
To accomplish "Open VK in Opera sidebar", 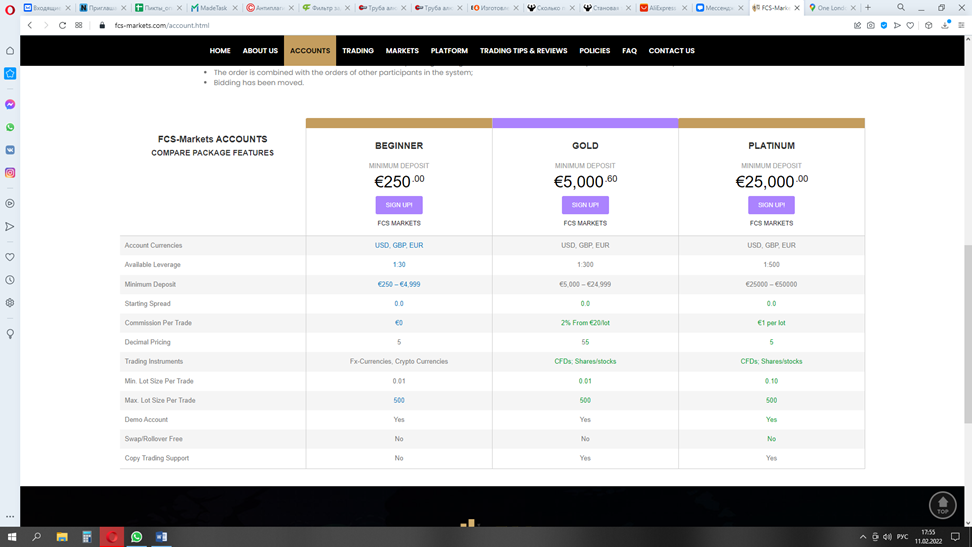I will 10,150.
